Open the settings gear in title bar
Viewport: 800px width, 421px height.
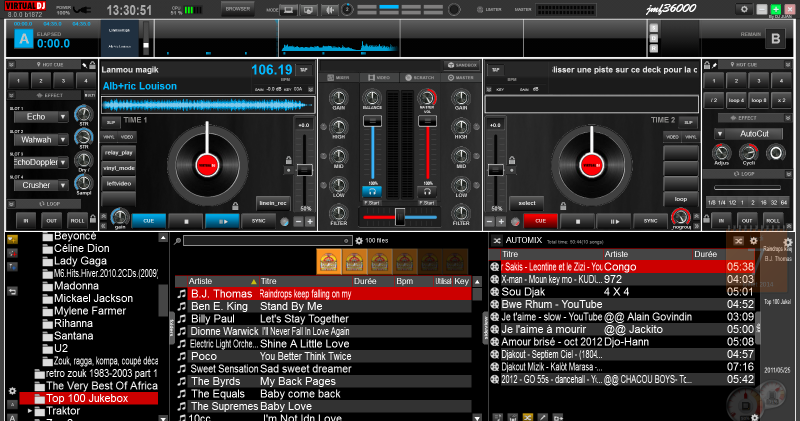point(743,8)
